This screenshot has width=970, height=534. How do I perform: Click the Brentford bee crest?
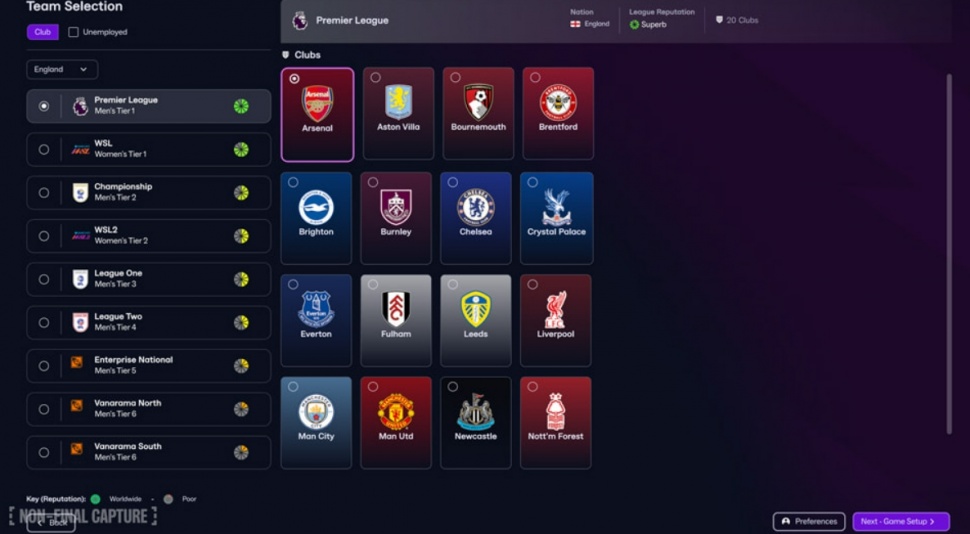click(x=558, y=103)
